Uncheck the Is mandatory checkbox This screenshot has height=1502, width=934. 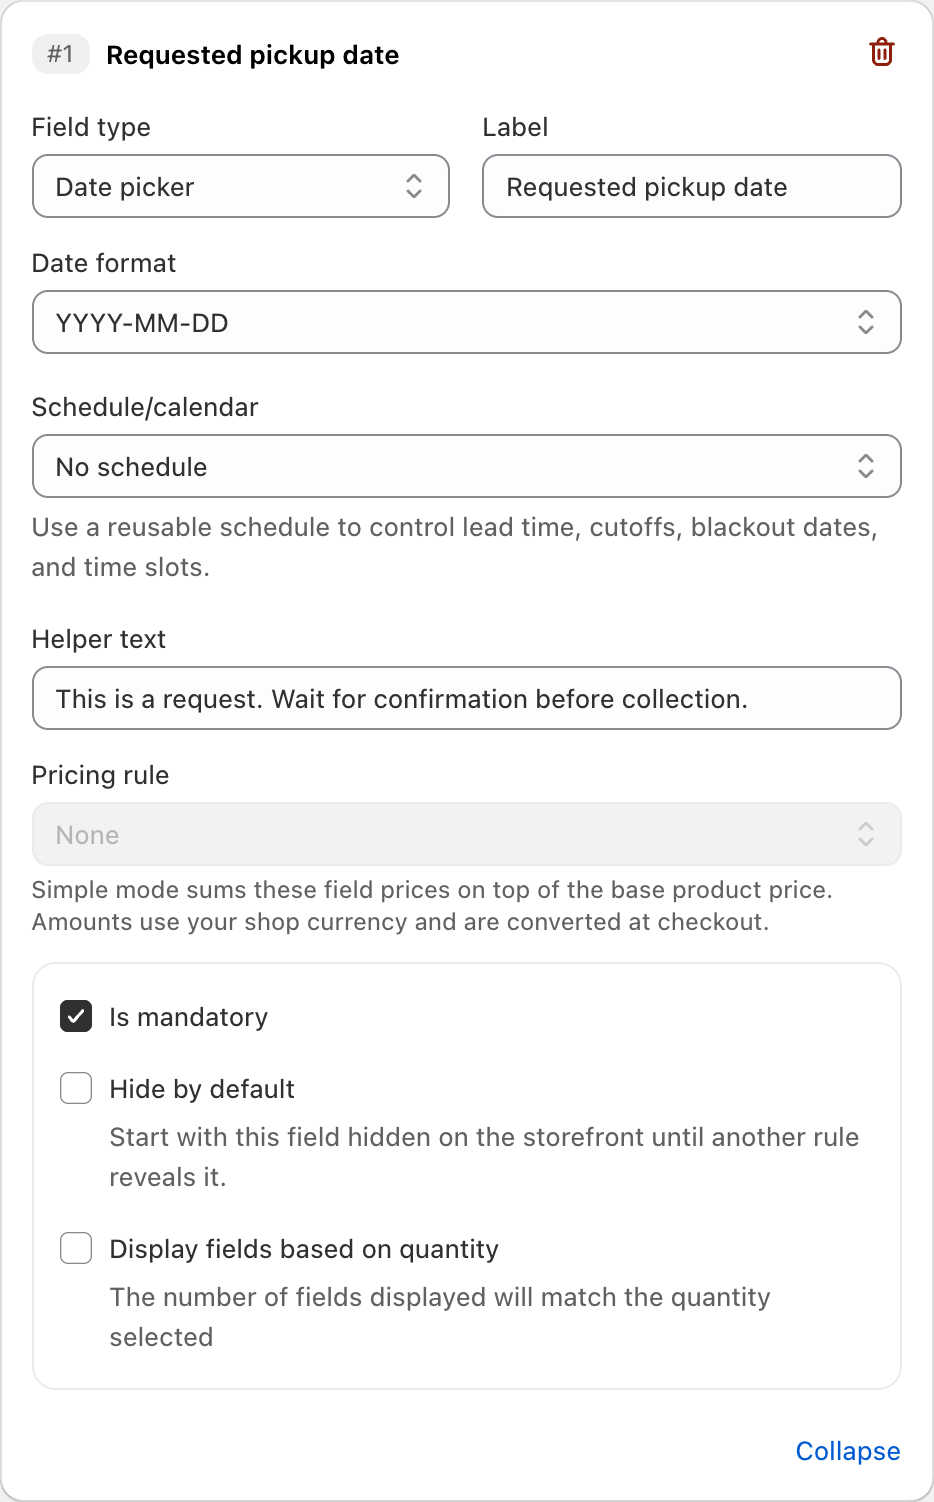point(76,1016)
